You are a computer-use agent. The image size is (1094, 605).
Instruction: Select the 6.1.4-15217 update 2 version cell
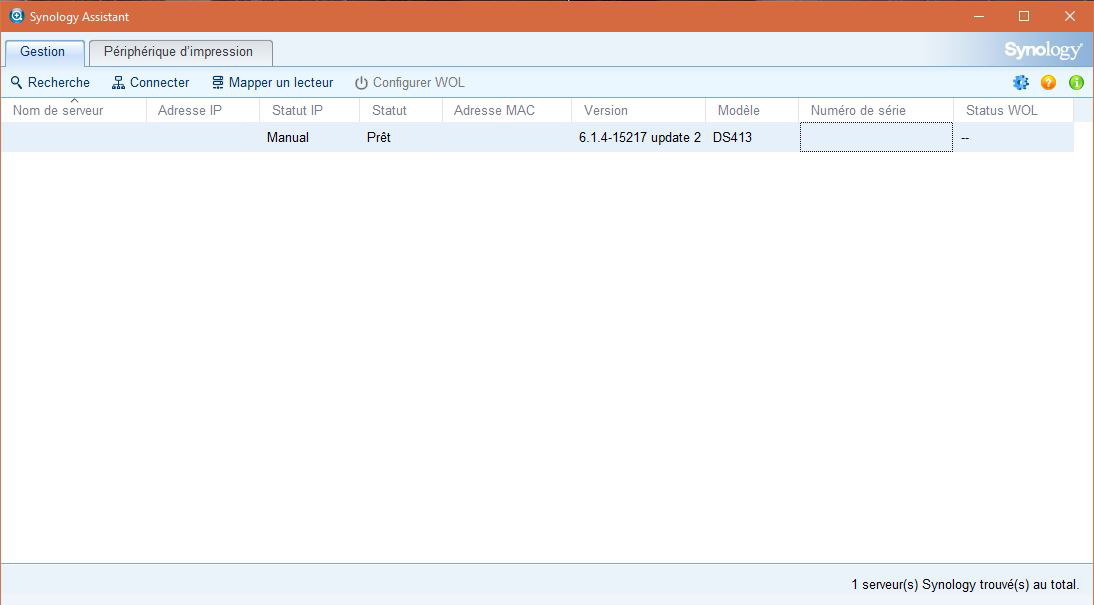point(640,137)
